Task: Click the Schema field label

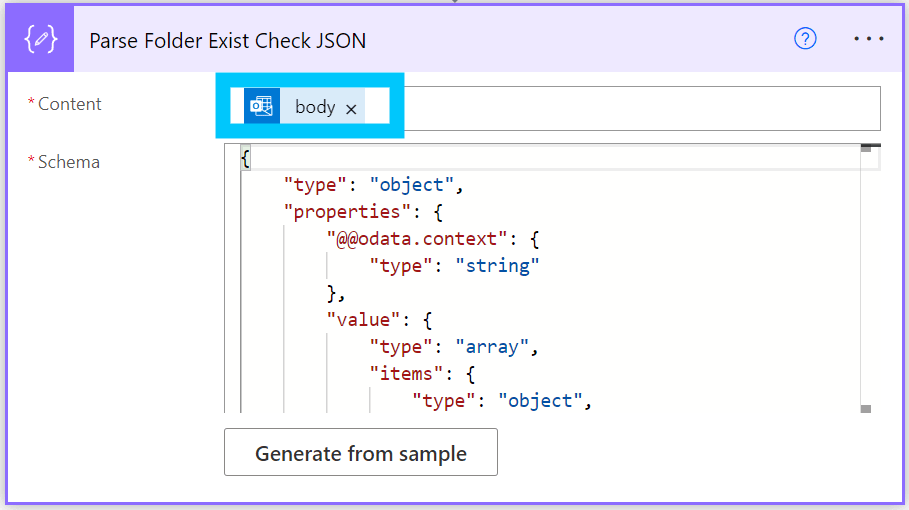Action: (x=68, y=162)
